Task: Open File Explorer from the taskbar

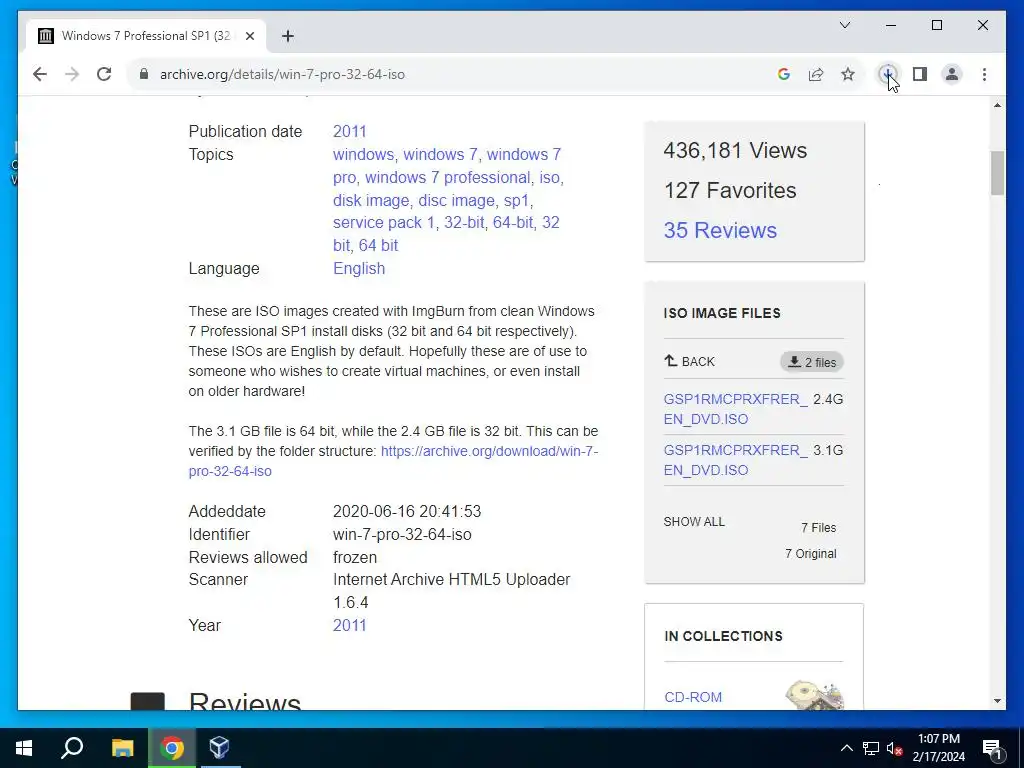Action: 122,748
